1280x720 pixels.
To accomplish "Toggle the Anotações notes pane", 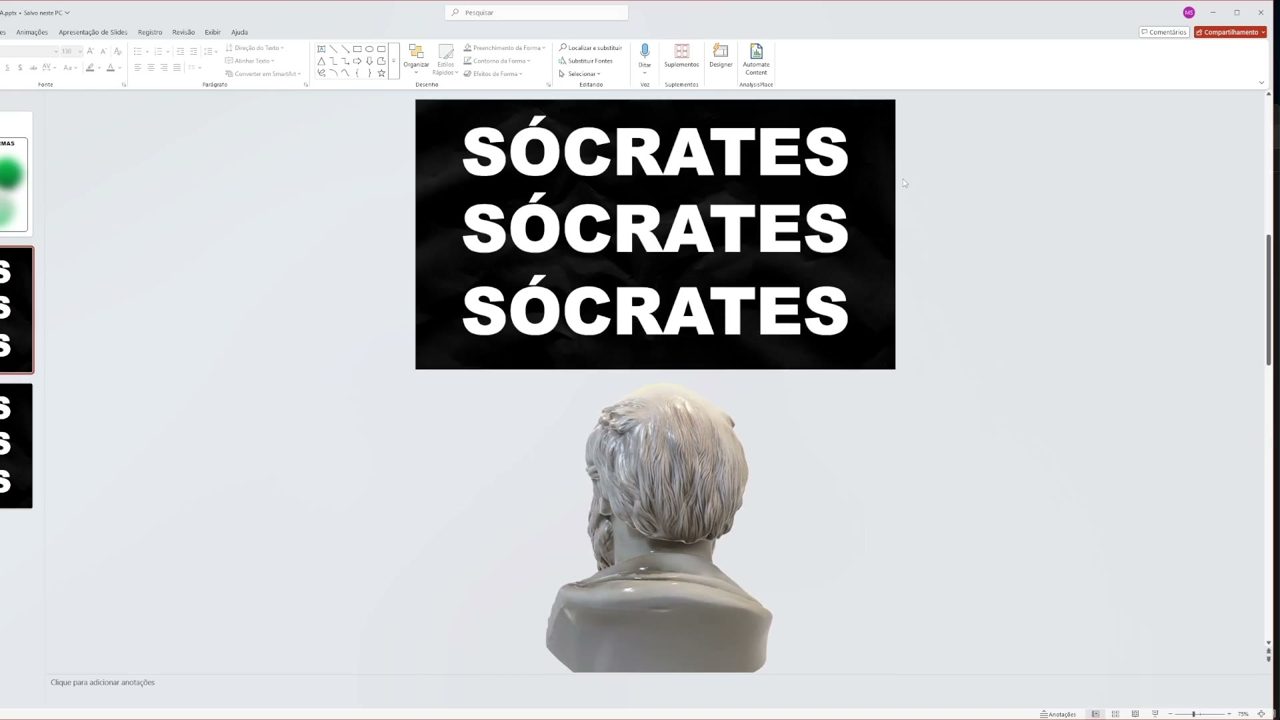I will (1058, 714).
